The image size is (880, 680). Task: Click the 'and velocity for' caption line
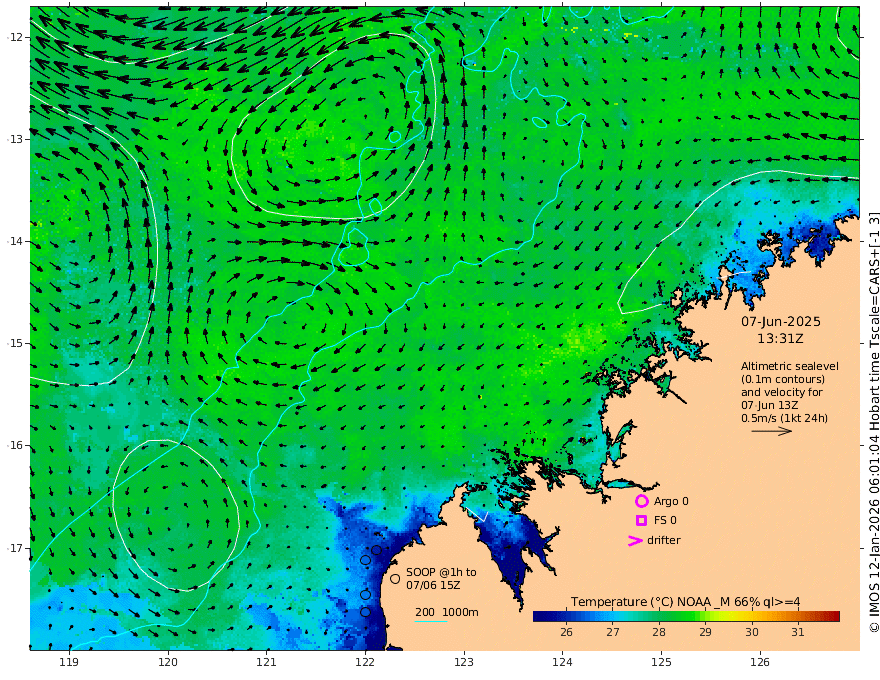click(x=781, y=392)
